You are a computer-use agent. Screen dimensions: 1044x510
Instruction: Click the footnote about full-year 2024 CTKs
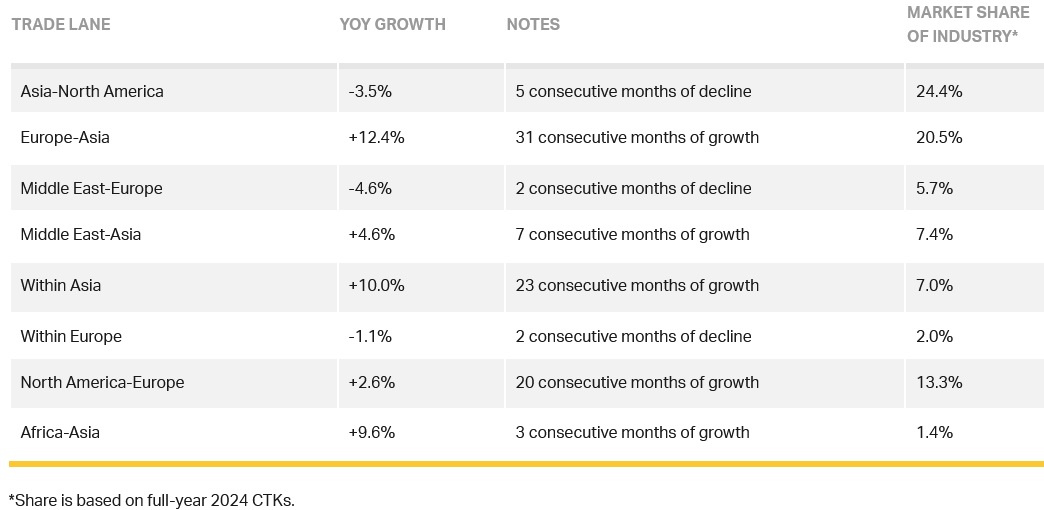(151, 499)
